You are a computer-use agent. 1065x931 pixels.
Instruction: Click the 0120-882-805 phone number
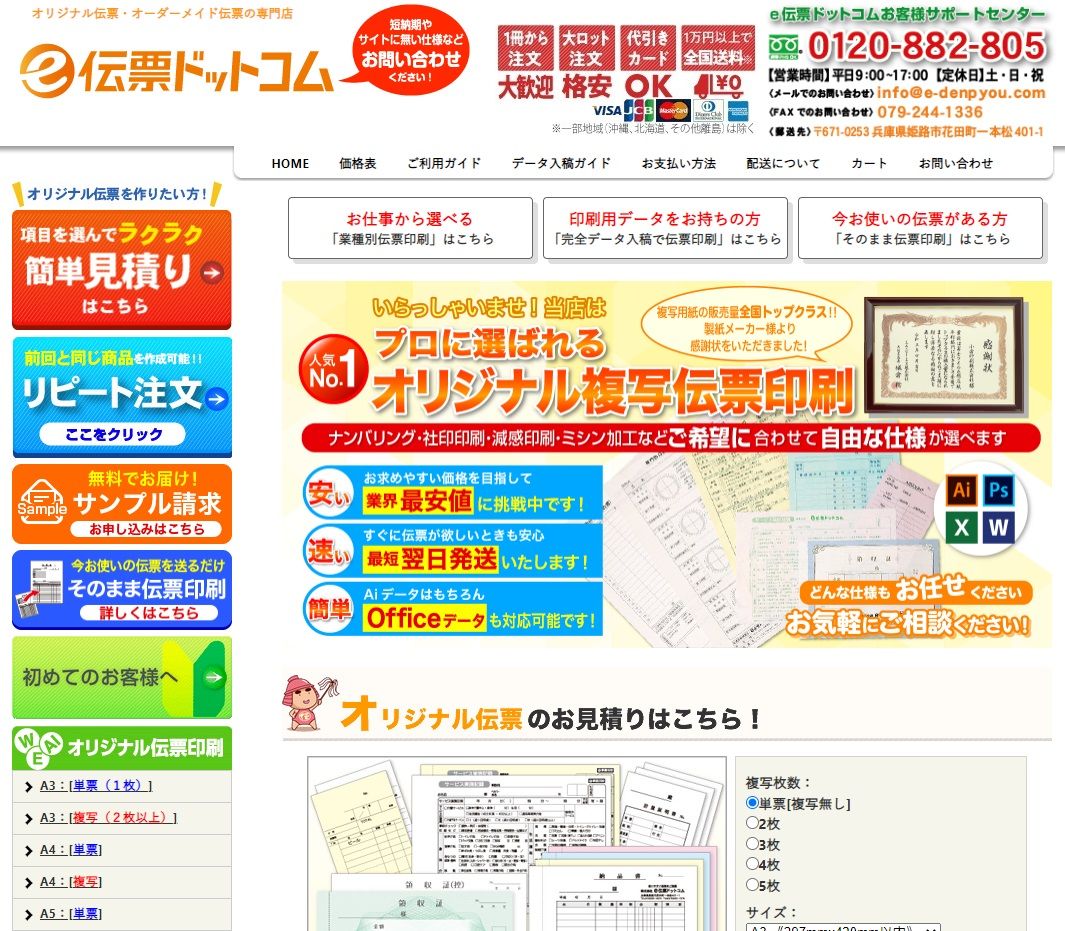click(x=926, y=46)
